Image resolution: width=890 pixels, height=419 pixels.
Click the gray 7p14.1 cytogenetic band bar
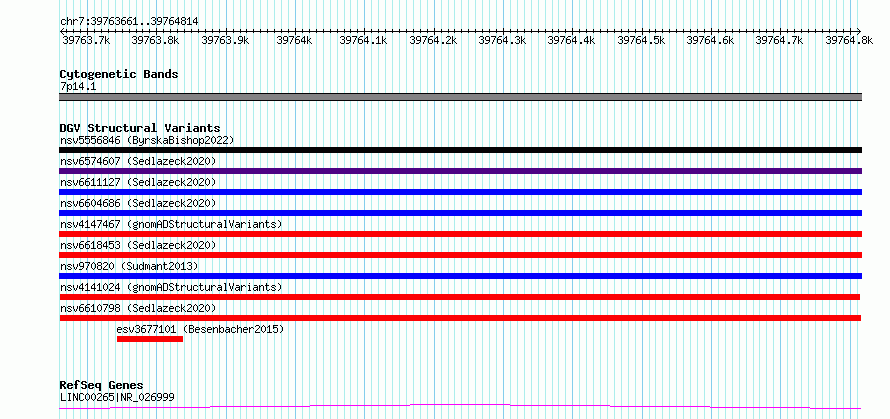460,97
